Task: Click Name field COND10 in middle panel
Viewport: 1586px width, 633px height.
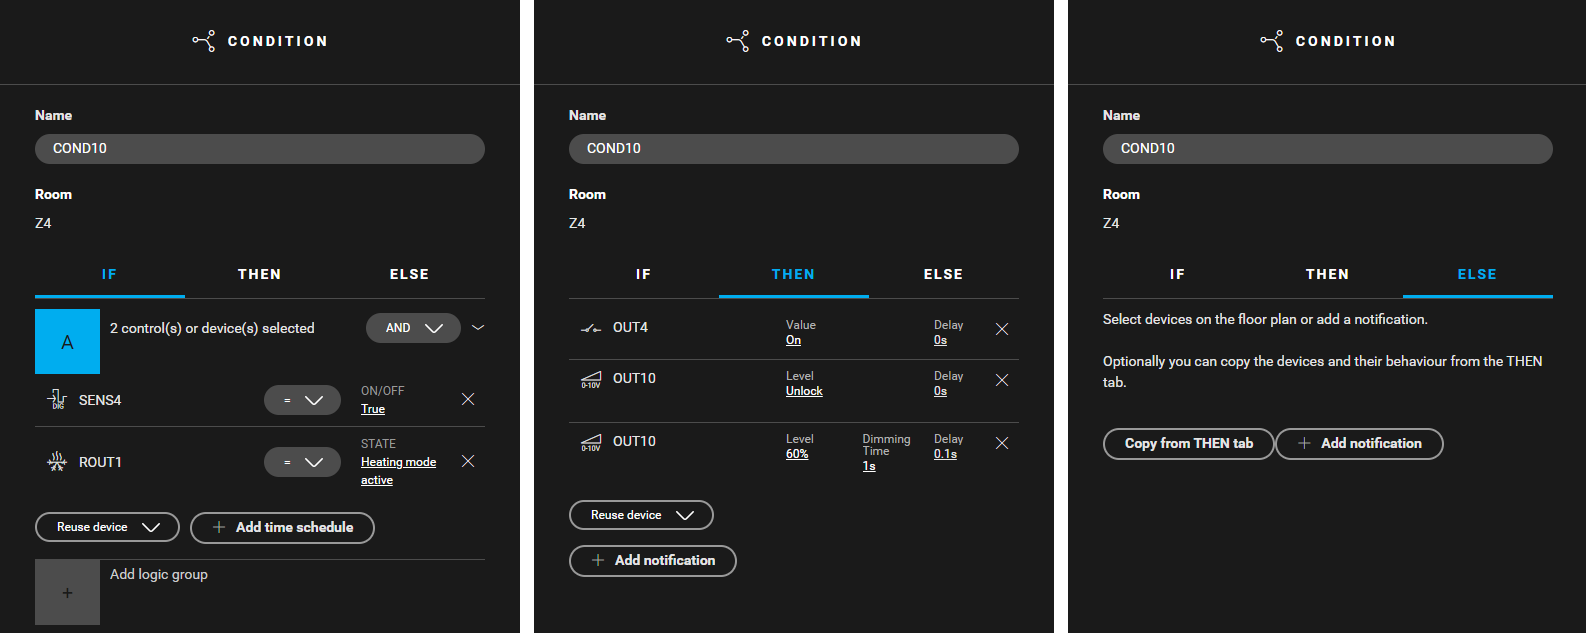Action: [x=794, y=148]
